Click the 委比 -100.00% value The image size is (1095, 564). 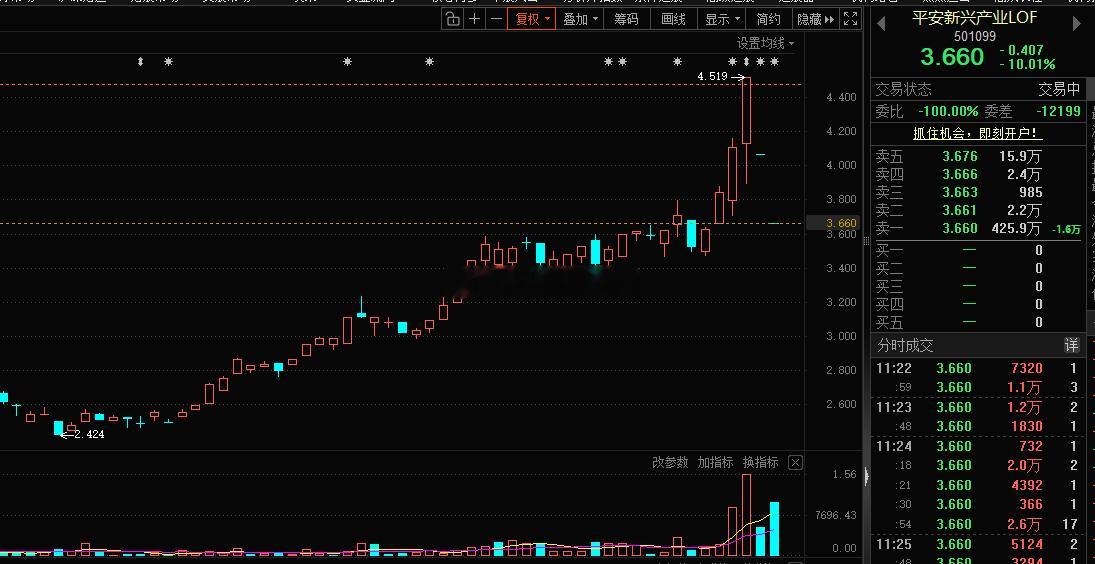coord(948,111)
